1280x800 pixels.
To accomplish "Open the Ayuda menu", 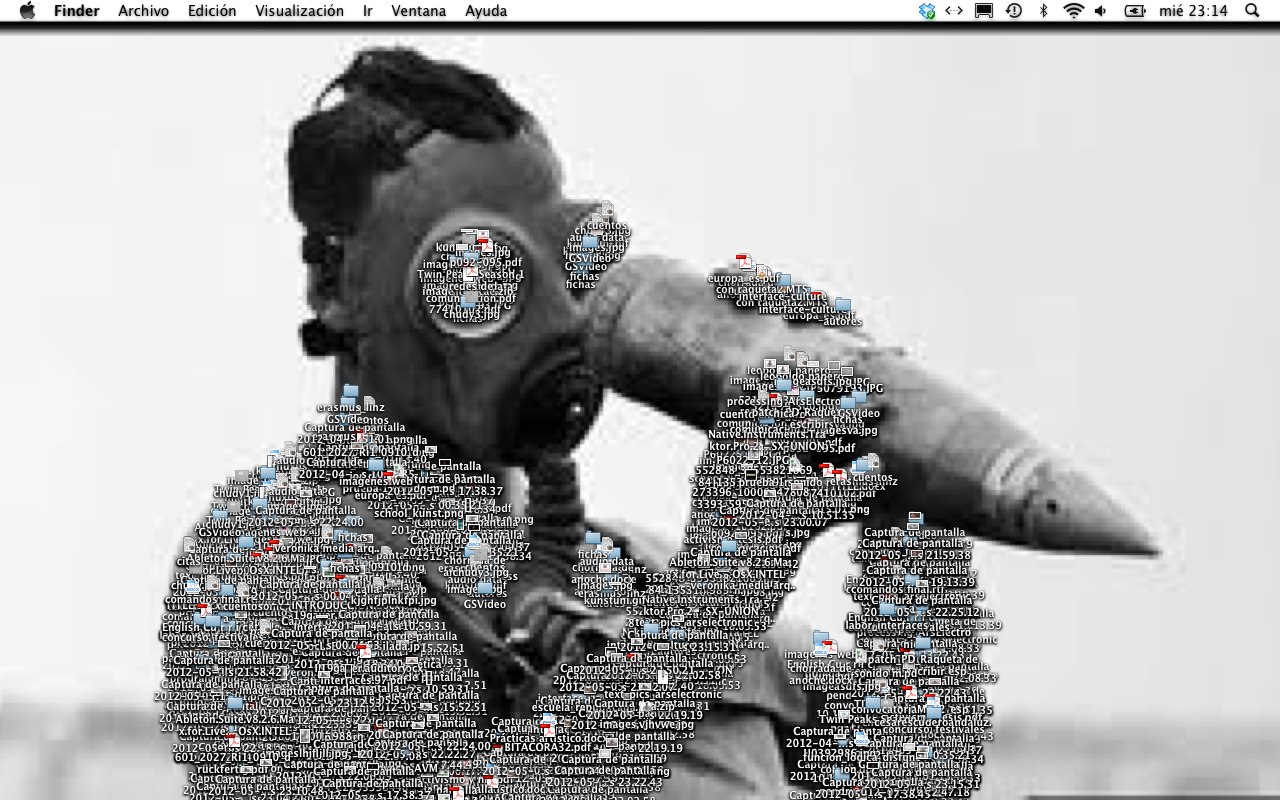I will (486, 11).
